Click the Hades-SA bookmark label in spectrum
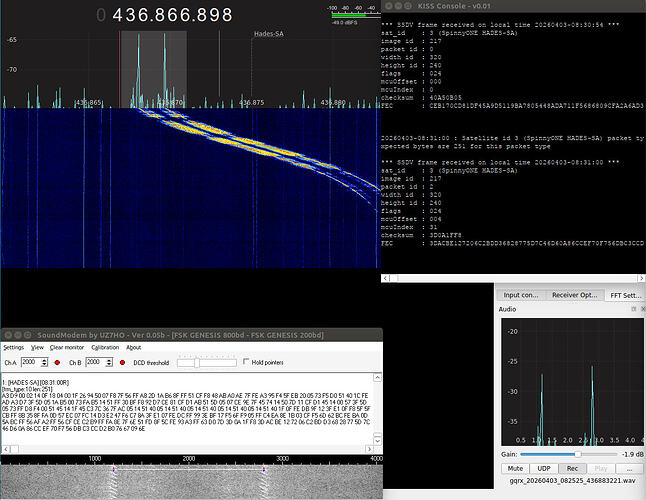646x500 pixels. pyautogui.click(x=269, y=34)
